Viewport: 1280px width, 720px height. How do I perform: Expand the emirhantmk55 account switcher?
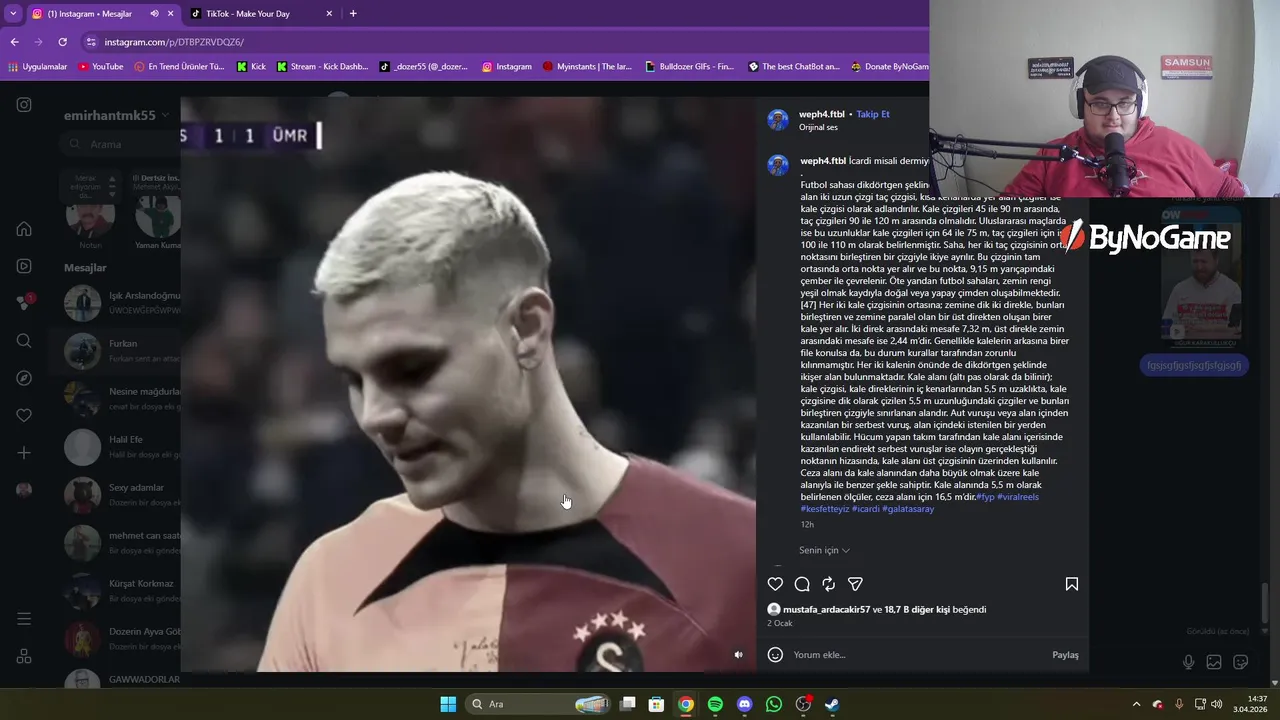114,115
